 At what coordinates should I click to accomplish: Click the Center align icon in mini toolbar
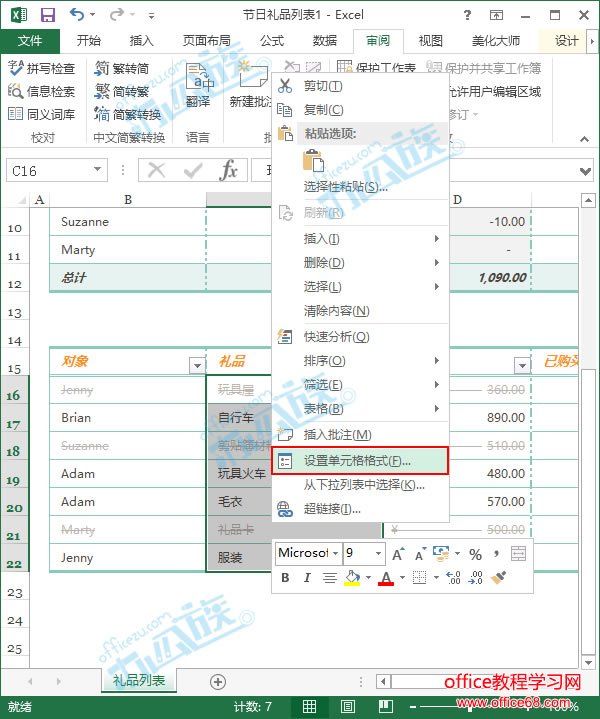pyautogui.click(x=329, y=578)
